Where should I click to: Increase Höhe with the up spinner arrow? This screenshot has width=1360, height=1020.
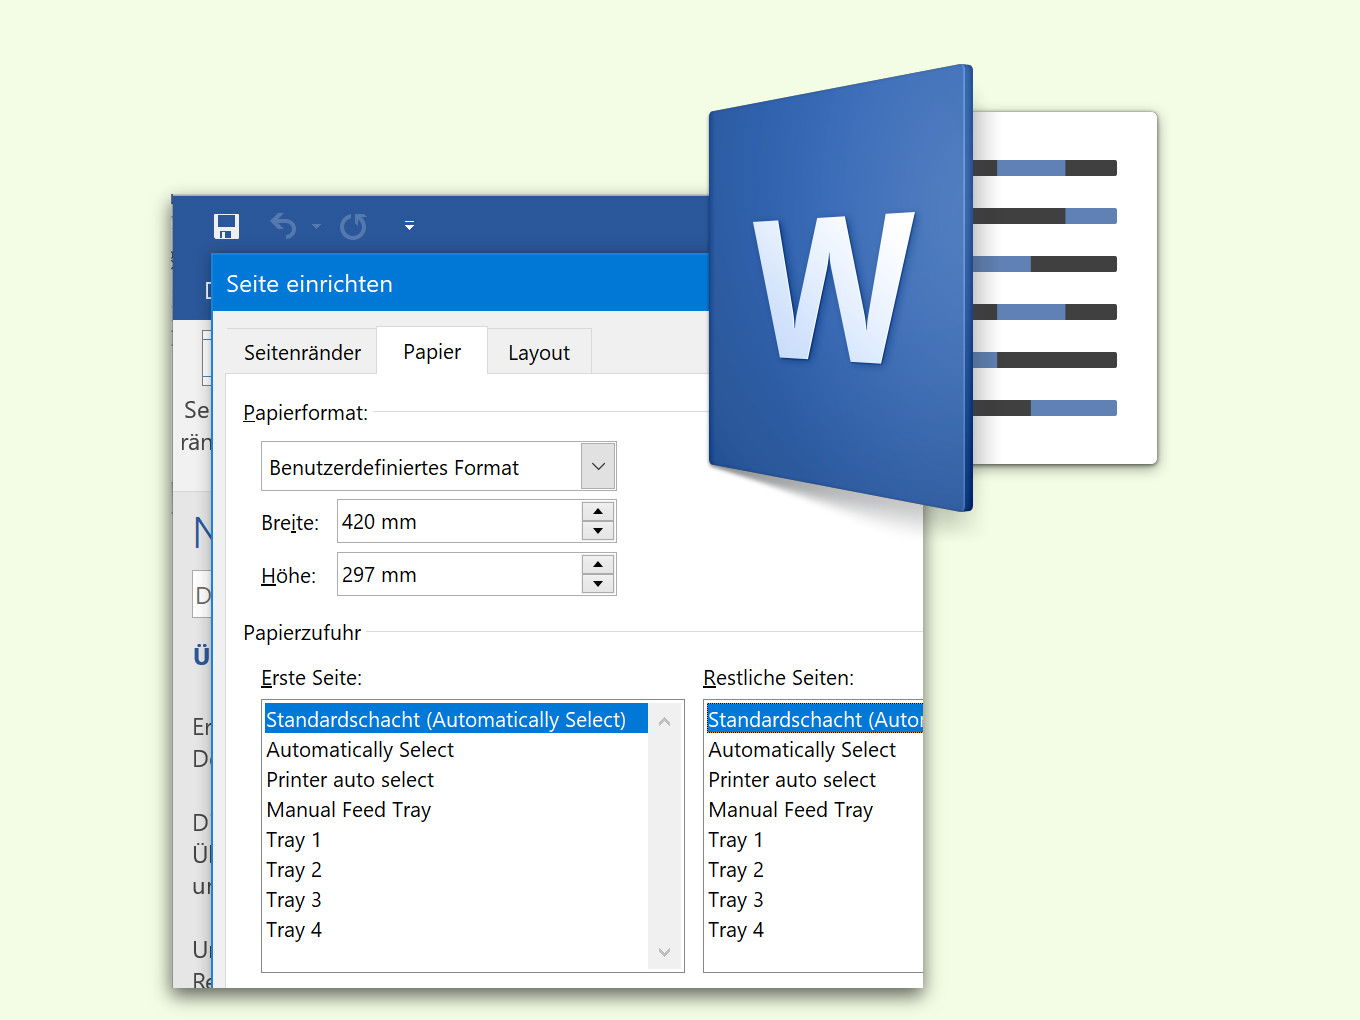click(x=598, y=564)
